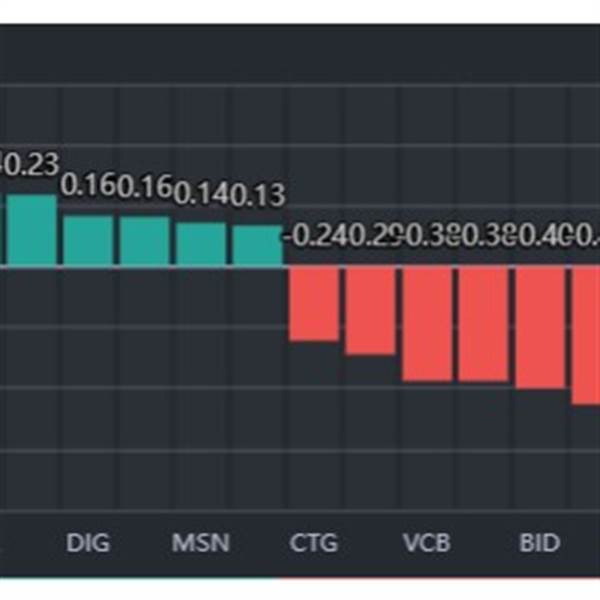The image size is (600, 600).
Task: Click the red CTG bar
Action: [x=312, y=303]
